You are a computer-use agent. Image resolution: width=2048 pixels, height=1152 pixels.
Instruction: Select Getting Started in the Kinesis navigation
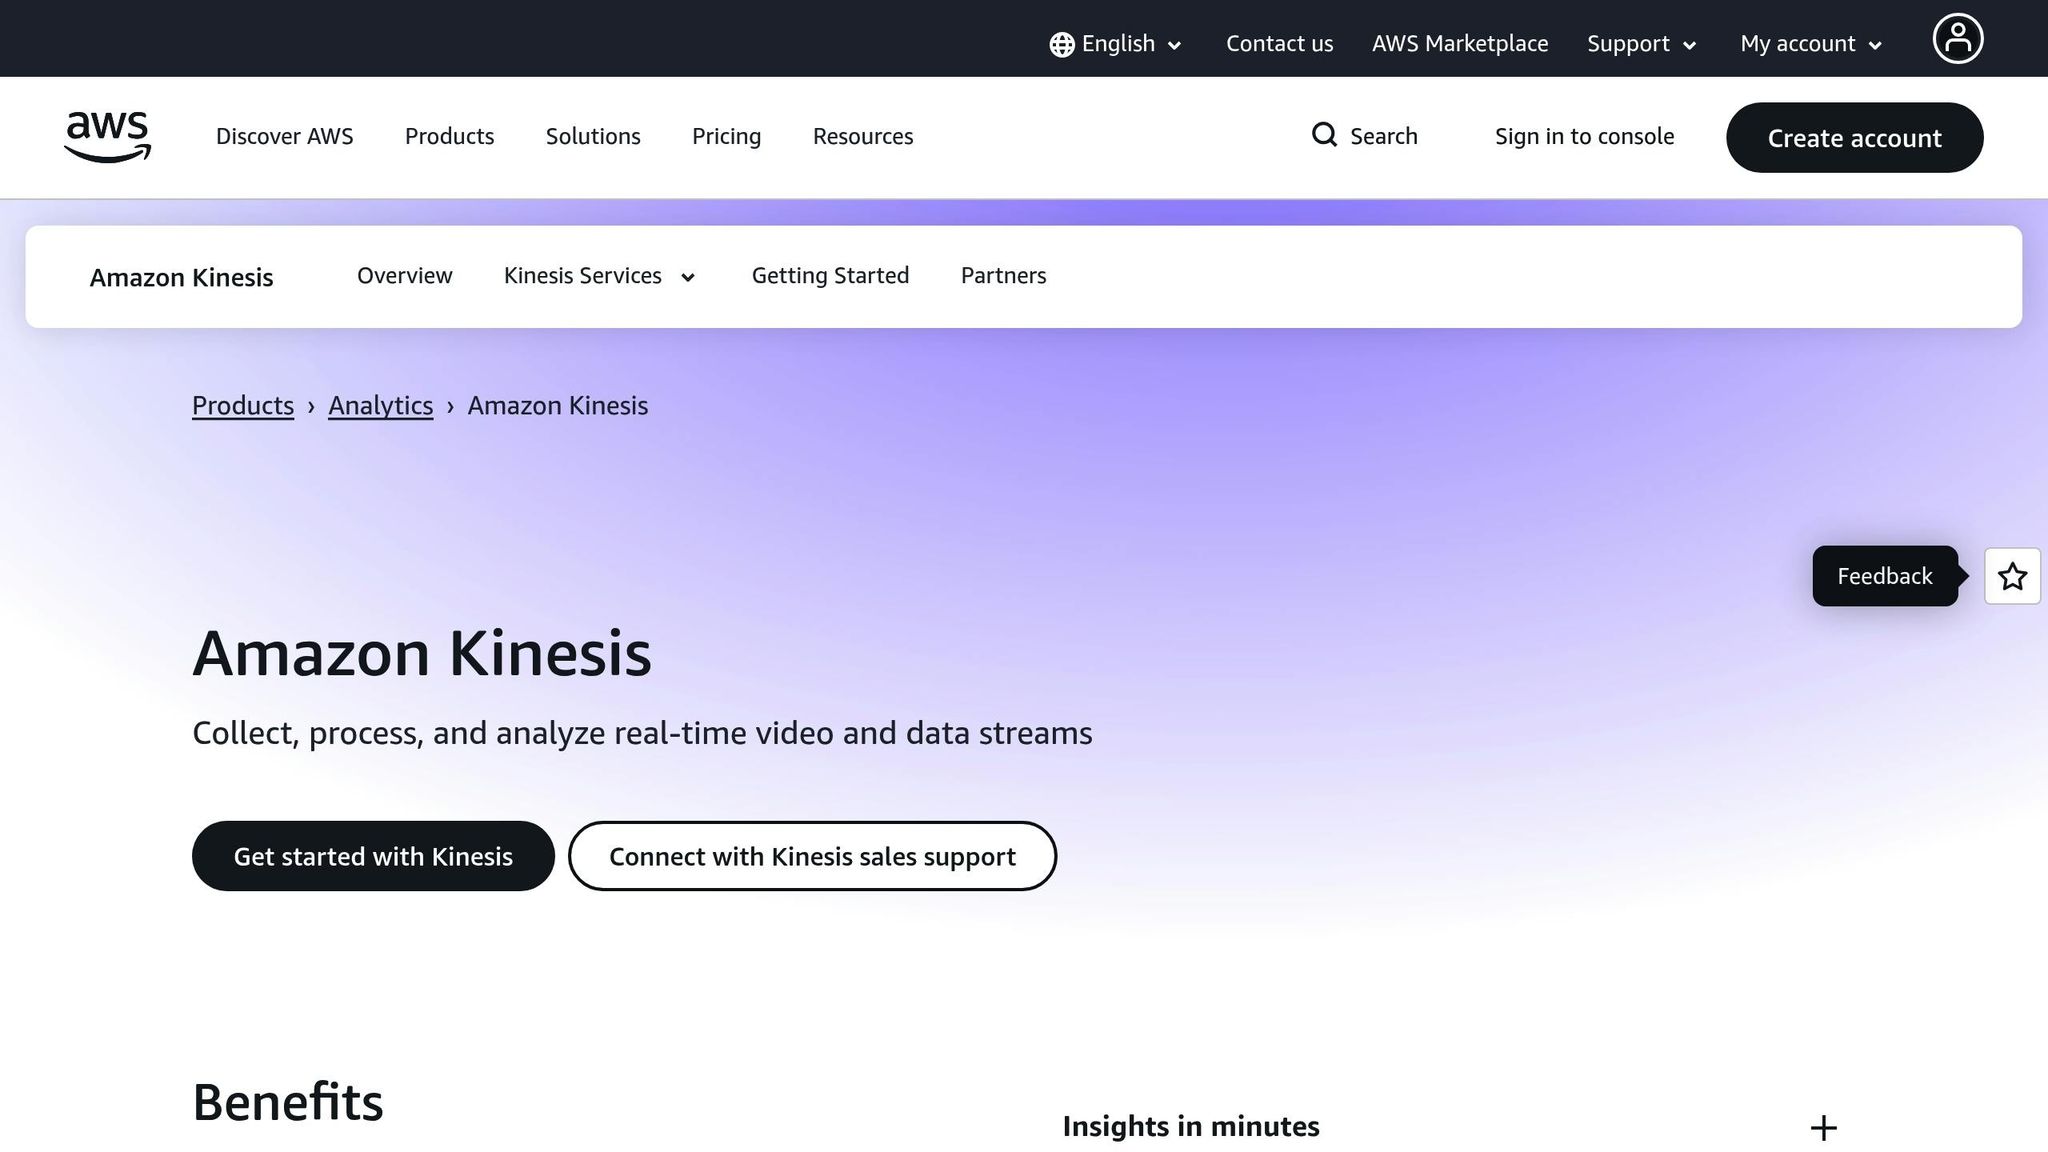tap(830, 276)
